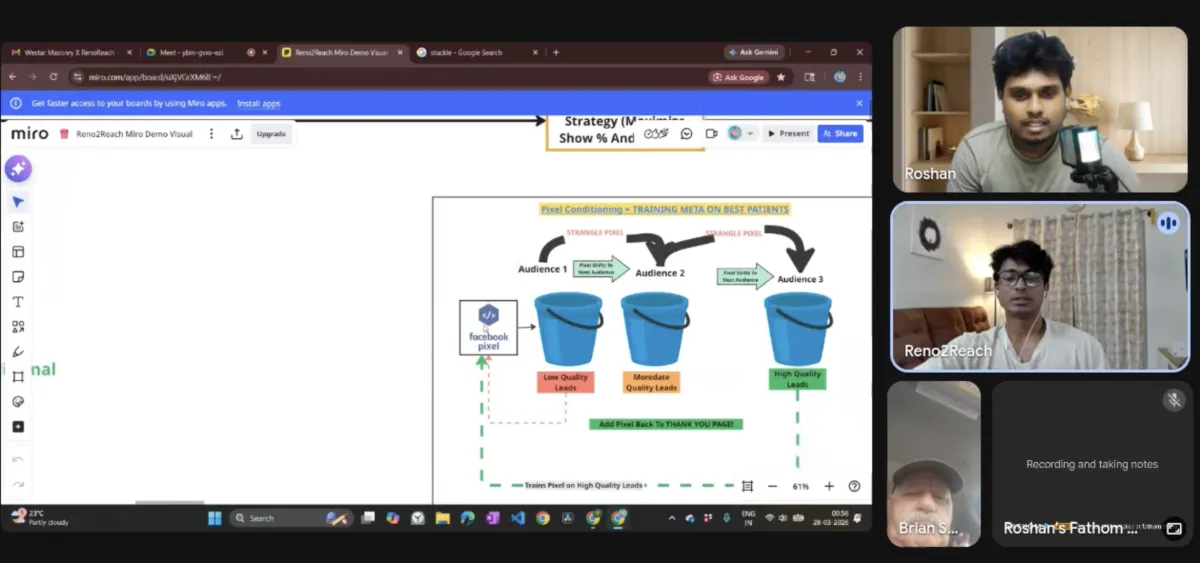
Task: Zoom out with the minus button
Action: click(x=773, y=486)
